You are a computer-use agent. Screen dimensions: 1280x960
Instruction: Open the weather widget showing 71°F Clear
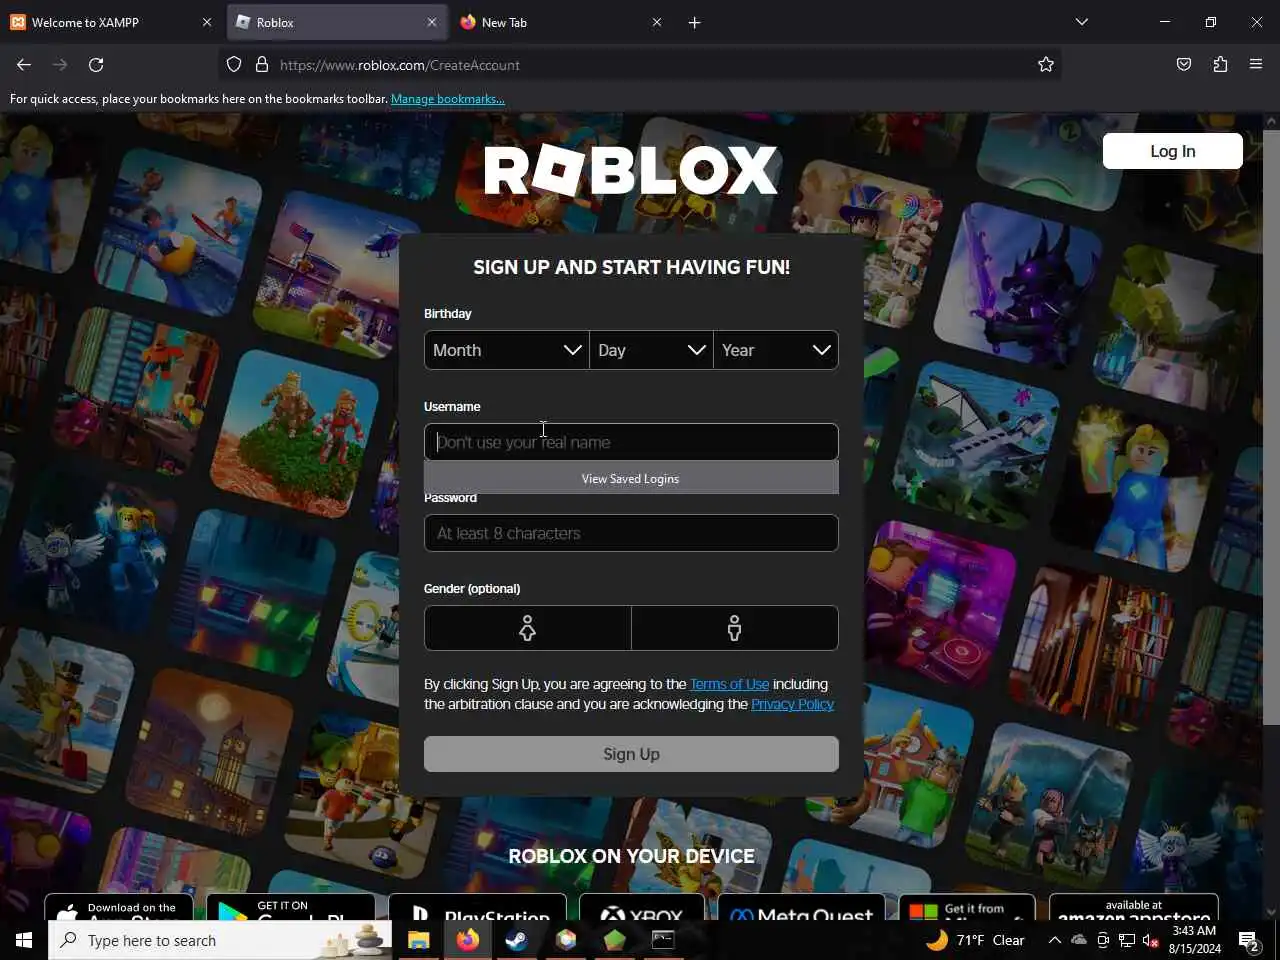coord(975,940)
